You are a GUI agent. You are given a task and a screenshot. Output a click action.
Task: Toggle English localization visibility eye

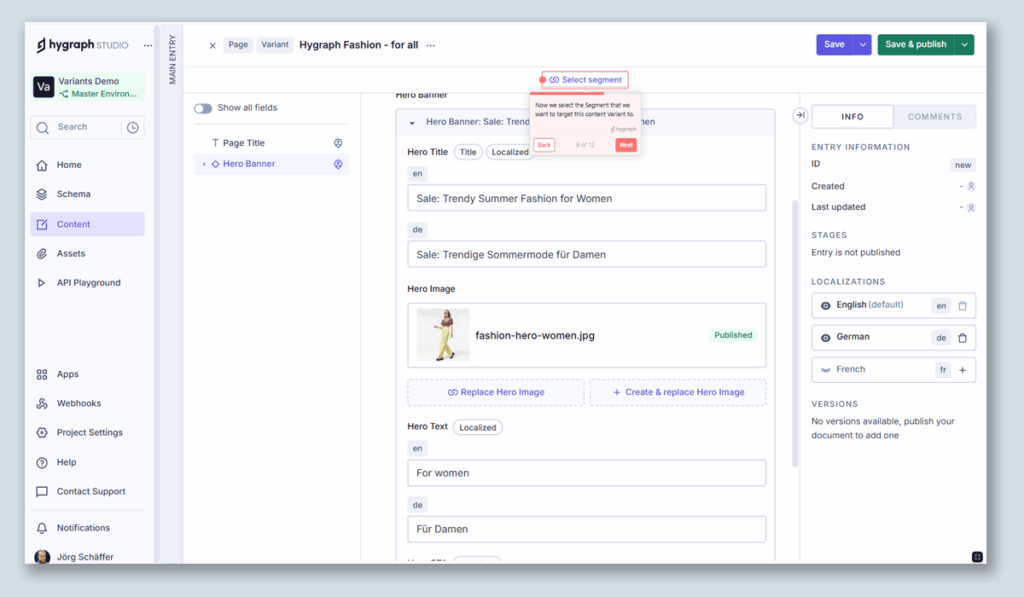pos(826,306)
